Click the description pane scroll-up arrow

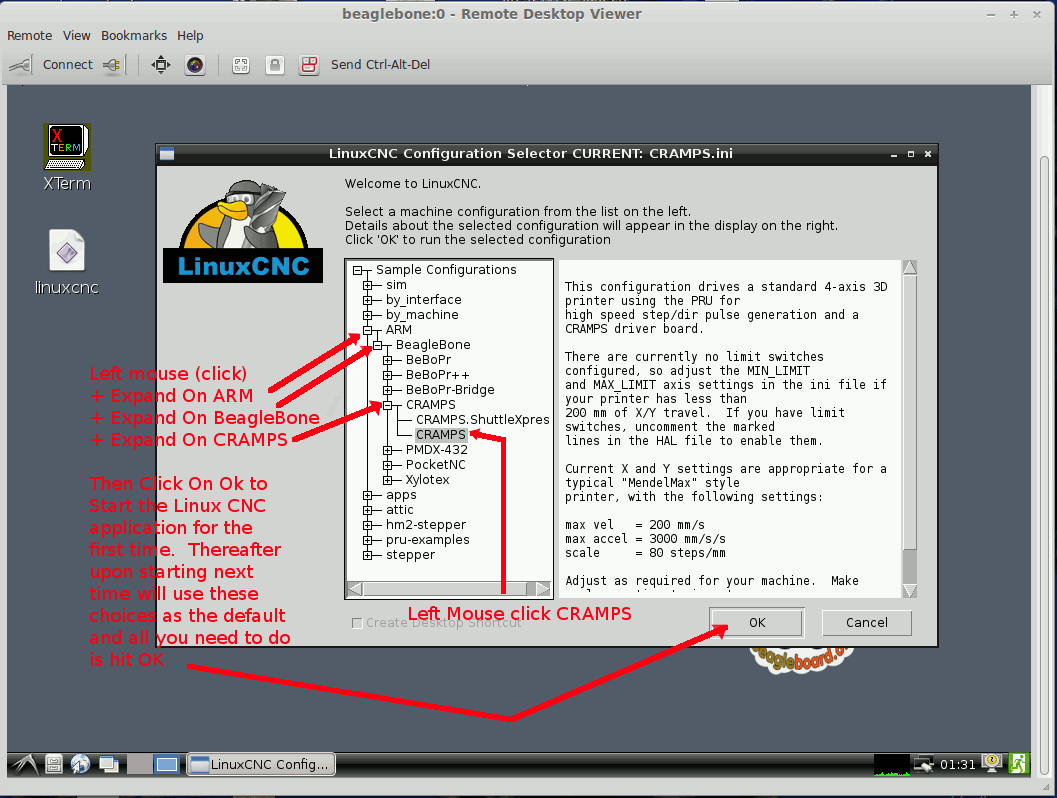click(x=909, y=268)
